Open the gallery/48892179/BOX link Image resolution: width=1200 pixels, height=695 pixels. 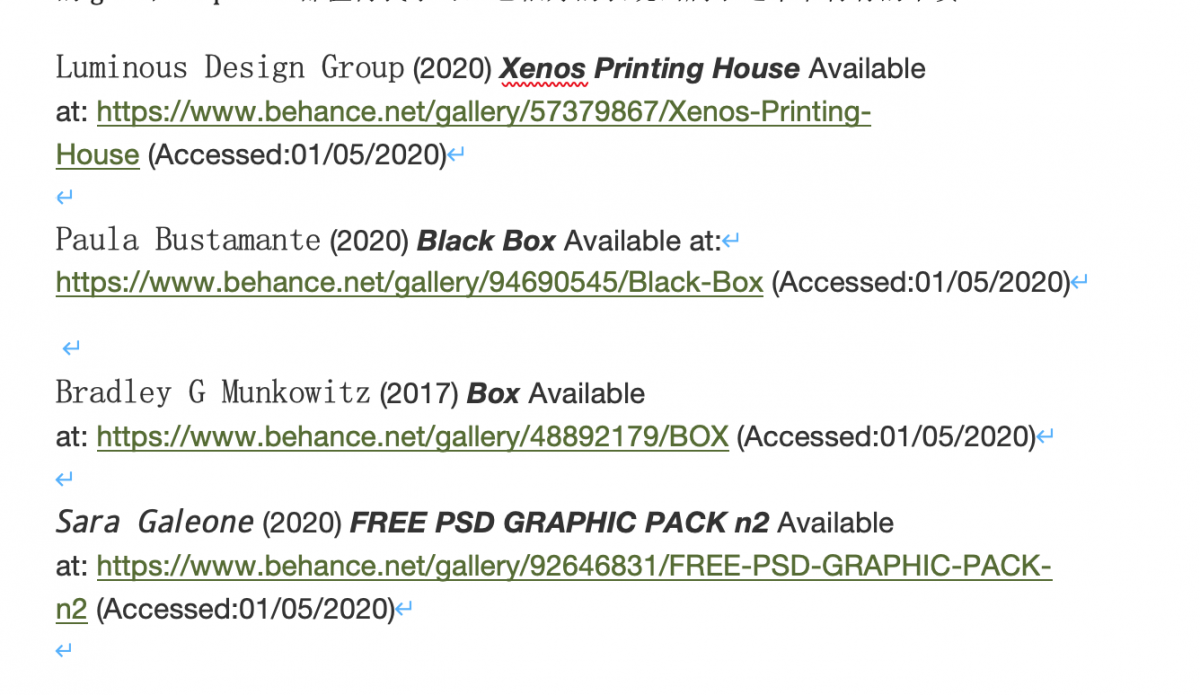[413, 437]
